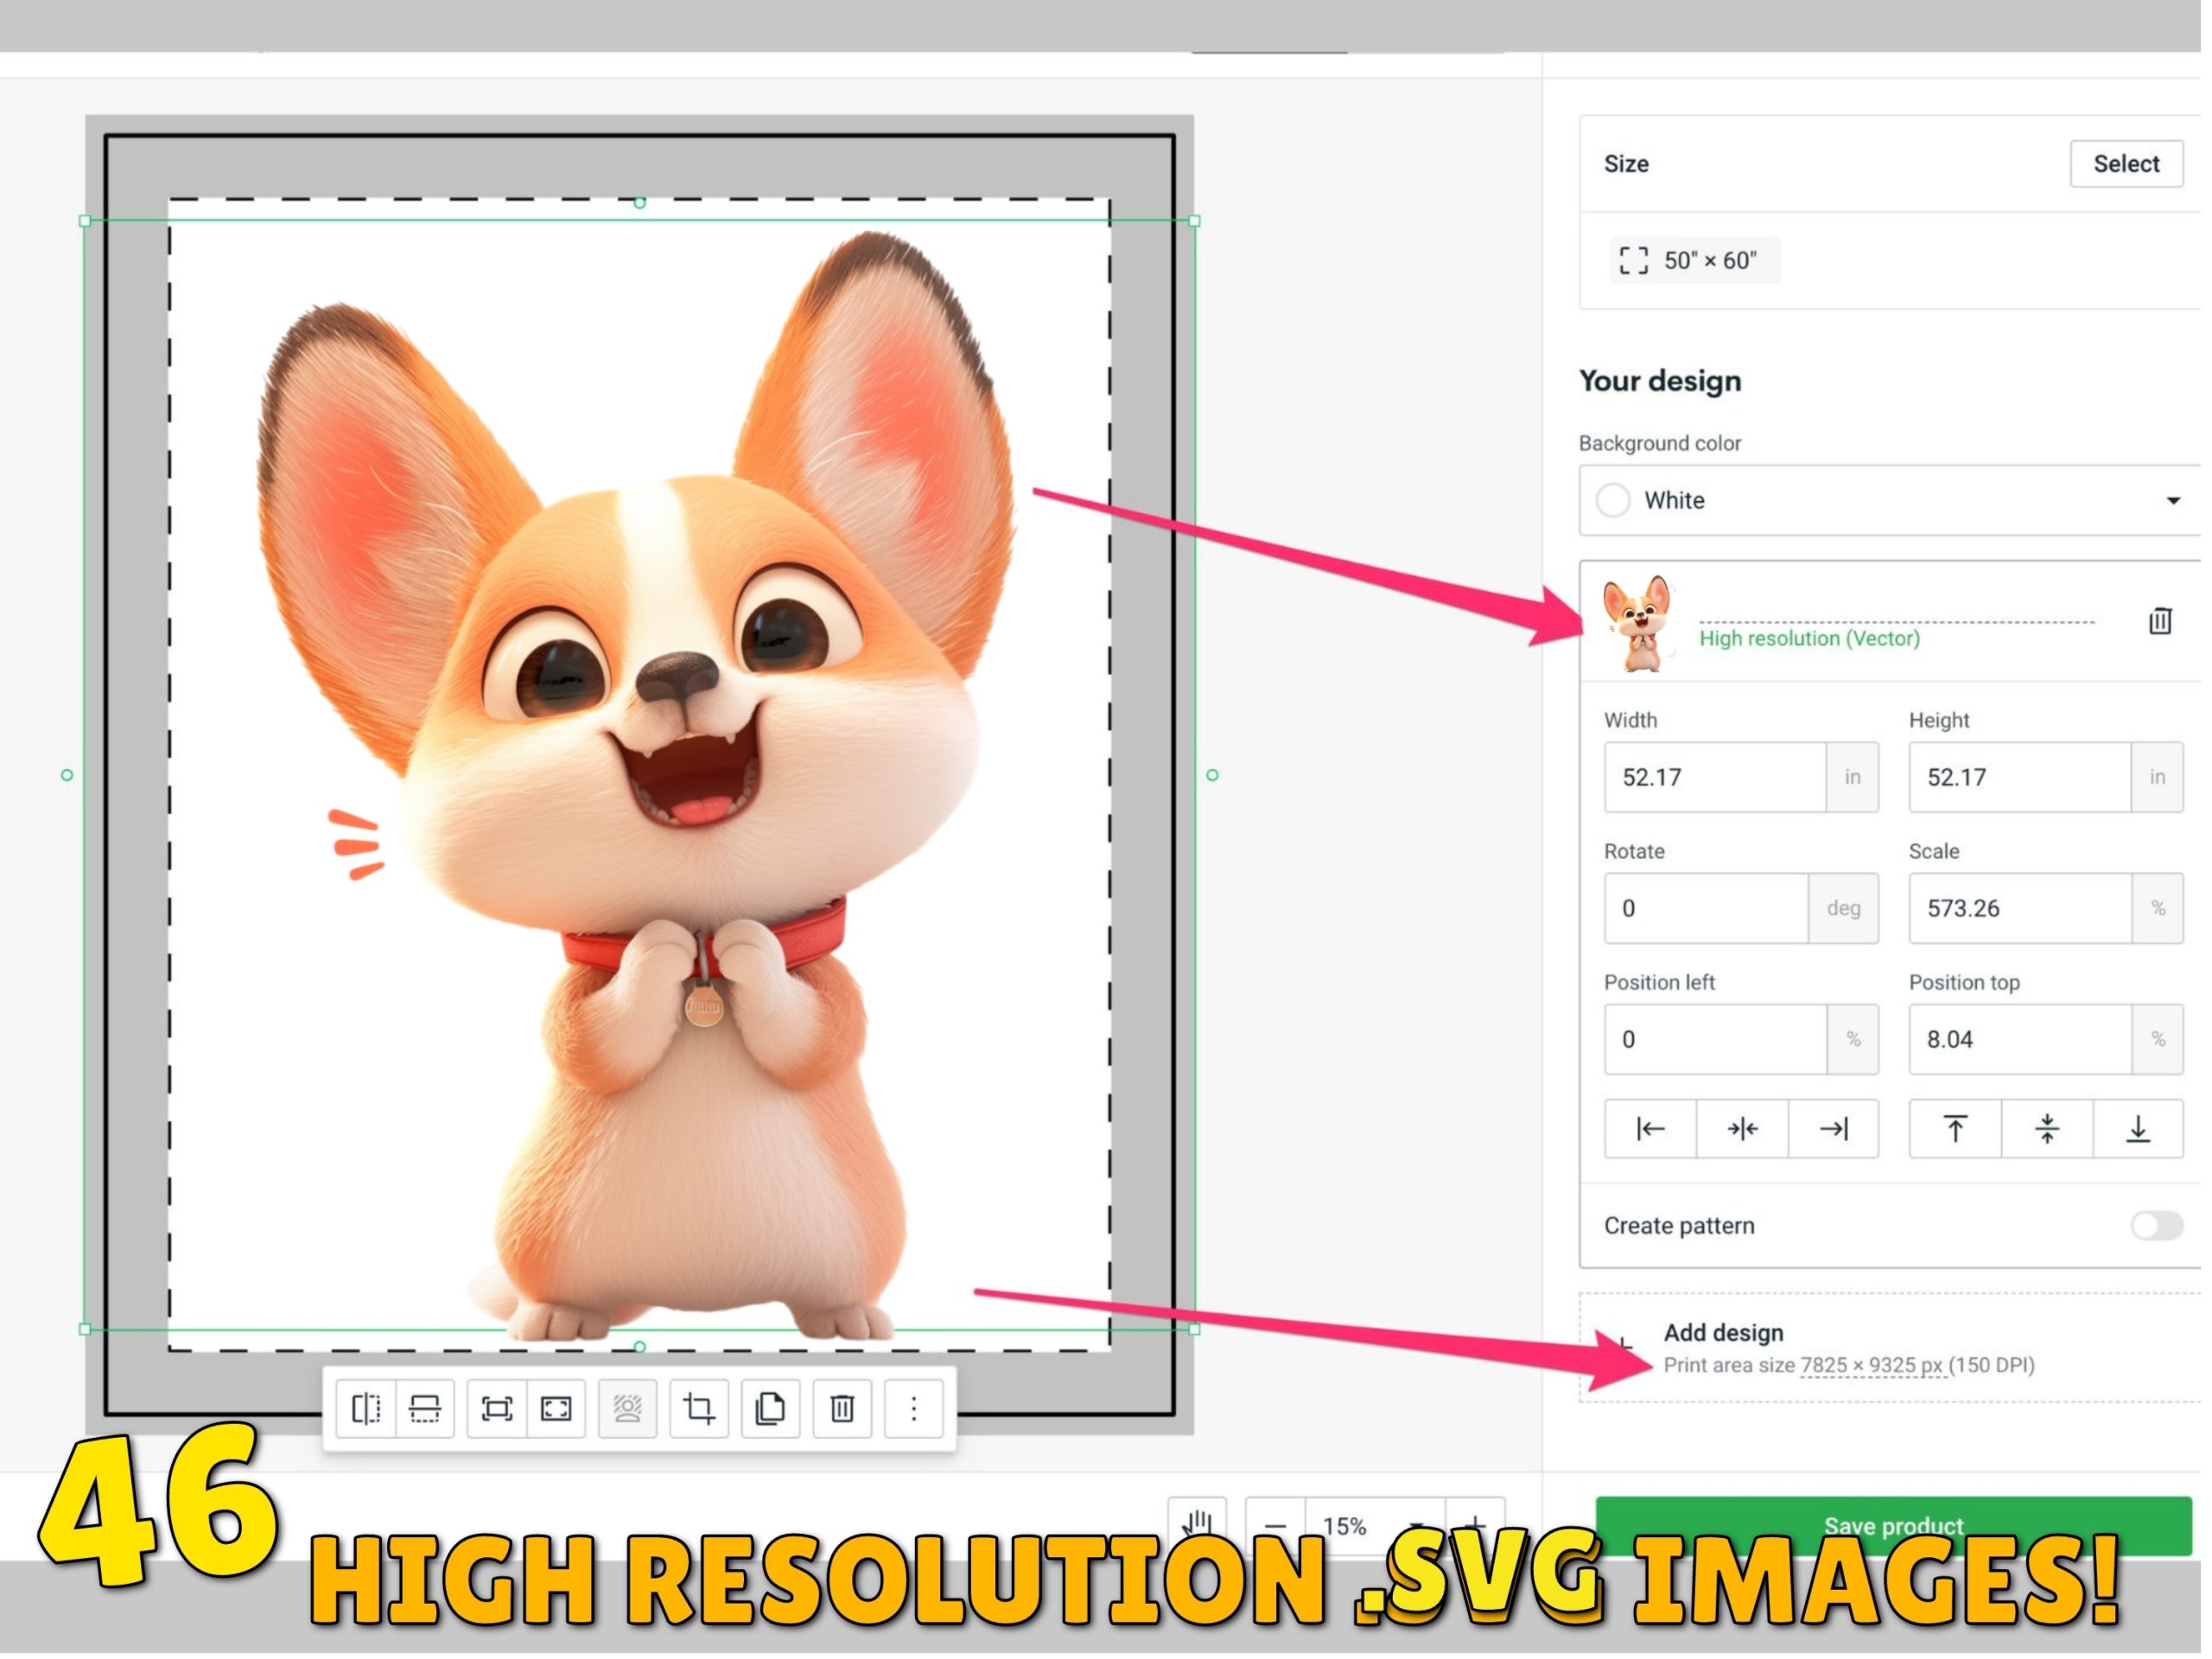The width and height of the screenshot is (2212, 1659).
Task: Click the flip vertical icon in the floating toolbar
Action: [x=425, y=1411]
